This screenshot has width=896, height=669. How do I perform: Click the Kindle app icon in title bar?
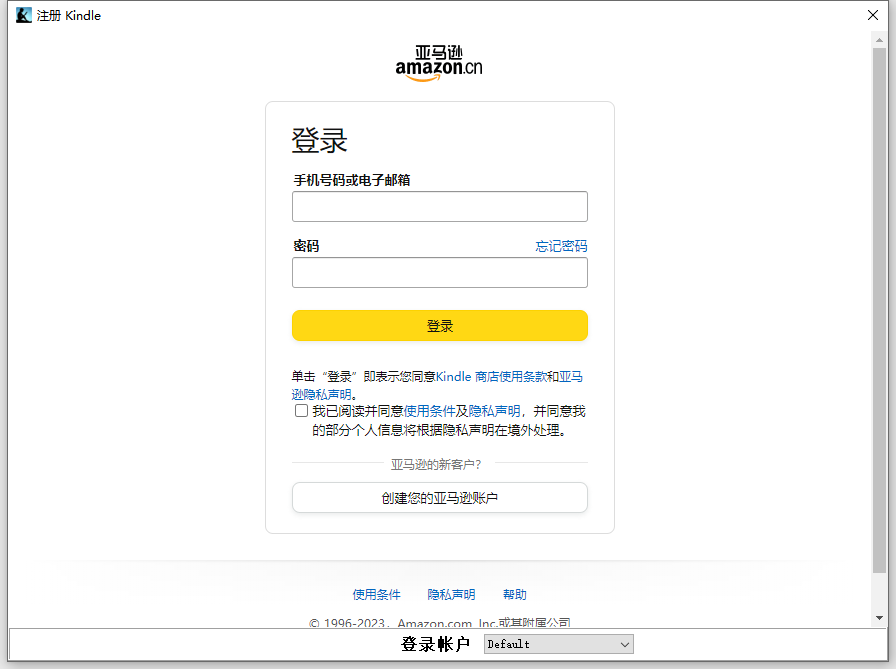(23, 15)
